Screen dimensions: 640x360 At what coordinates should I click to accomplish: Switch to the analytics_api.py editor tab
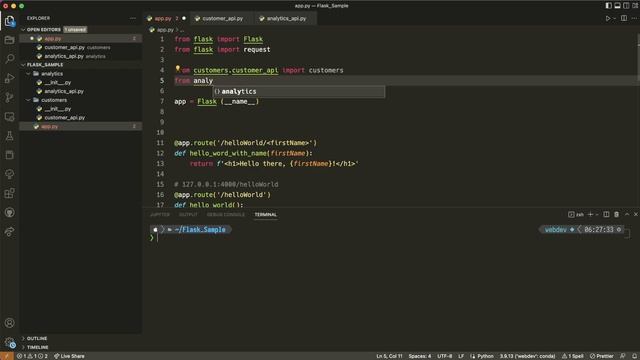tap(286, 18)
